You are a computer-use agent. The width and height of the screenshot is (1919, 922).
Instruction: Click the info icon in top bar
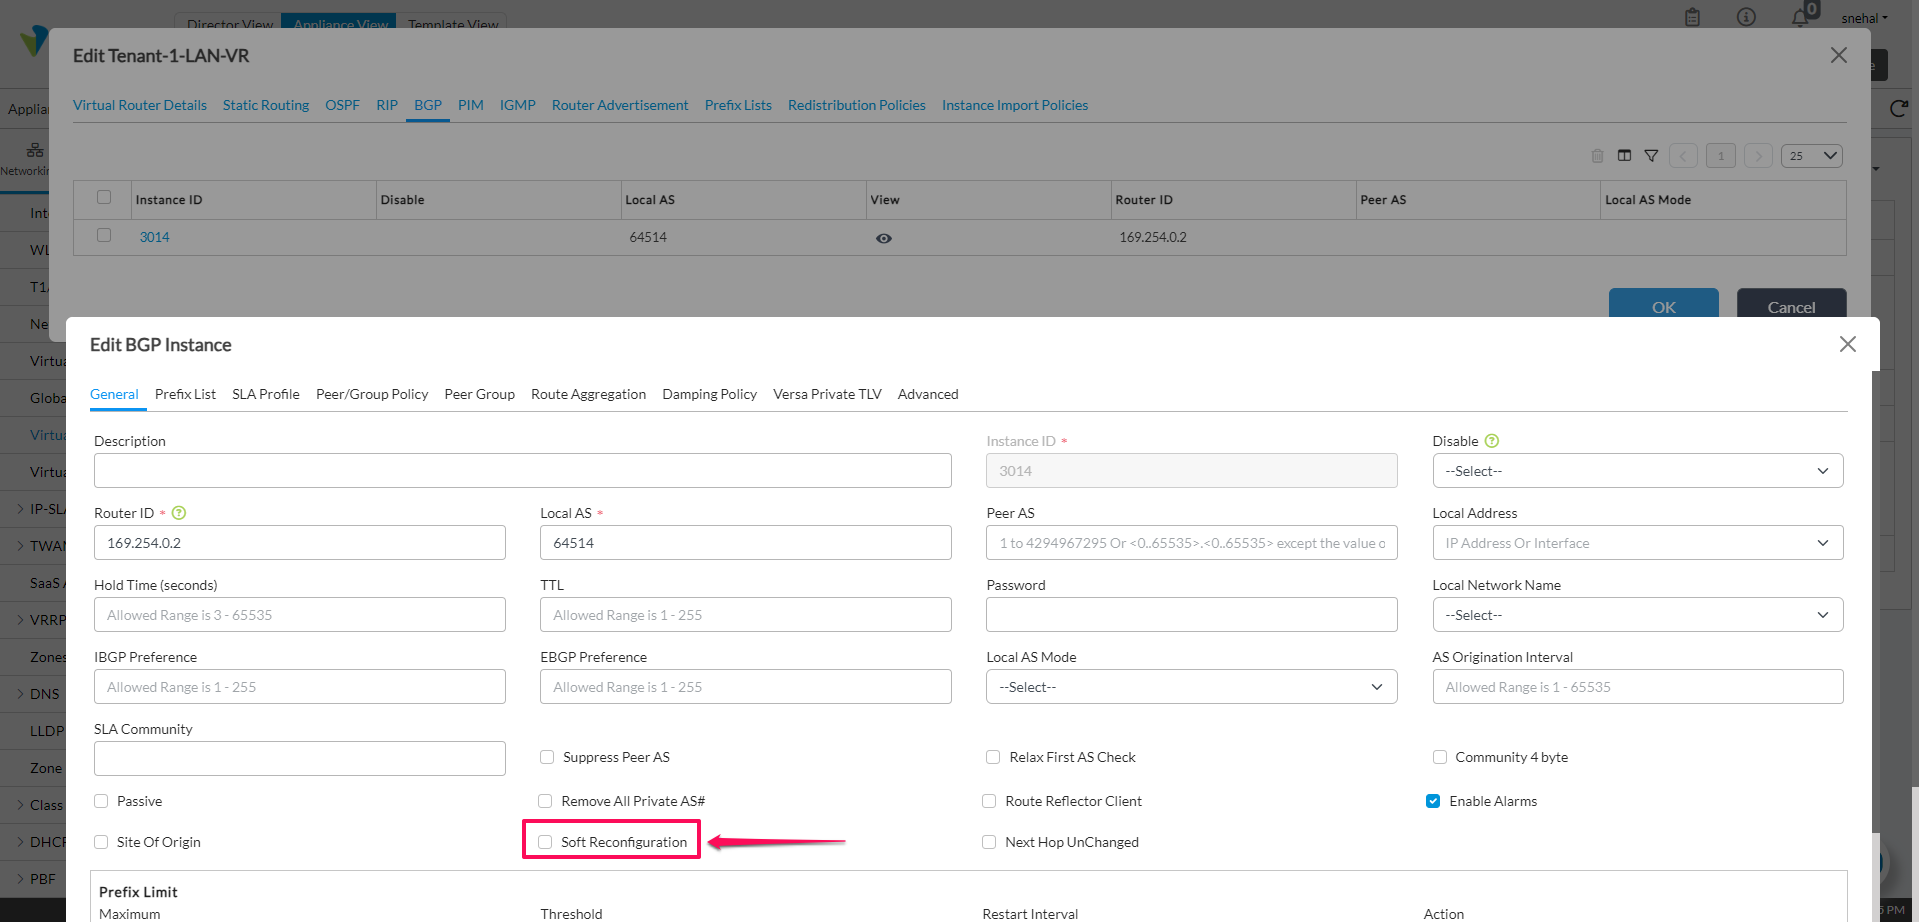[x=1746, y=17]
